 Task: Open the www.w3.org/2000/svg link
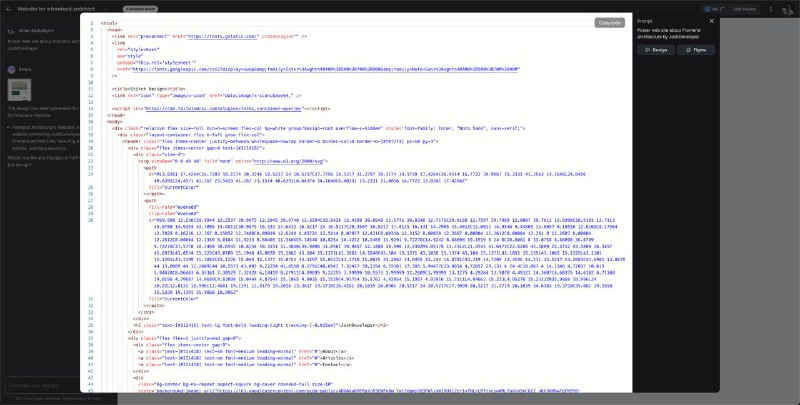[x=288, y=161]
